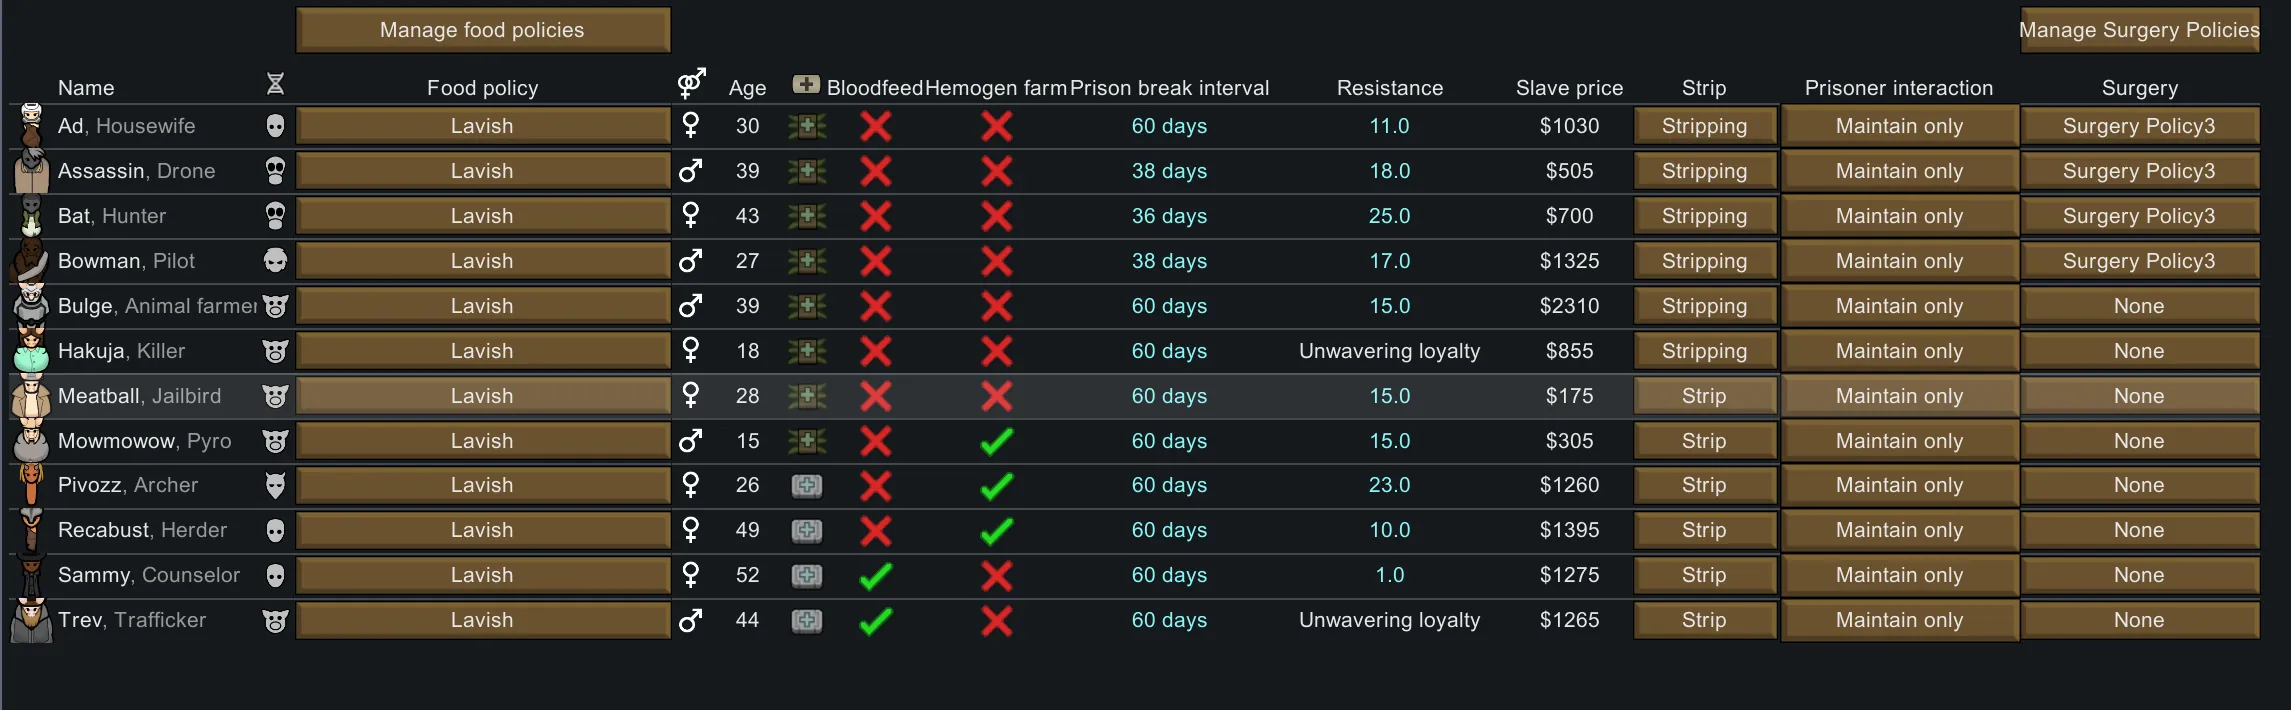Sort by the Slave price column header
2291x710 pixels.
1569,88
